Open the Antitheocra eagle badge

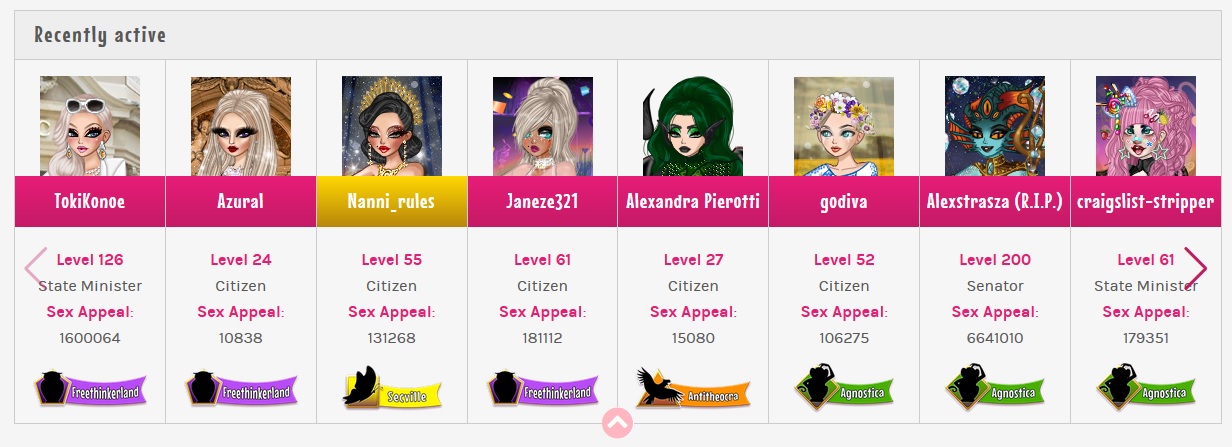693,388
